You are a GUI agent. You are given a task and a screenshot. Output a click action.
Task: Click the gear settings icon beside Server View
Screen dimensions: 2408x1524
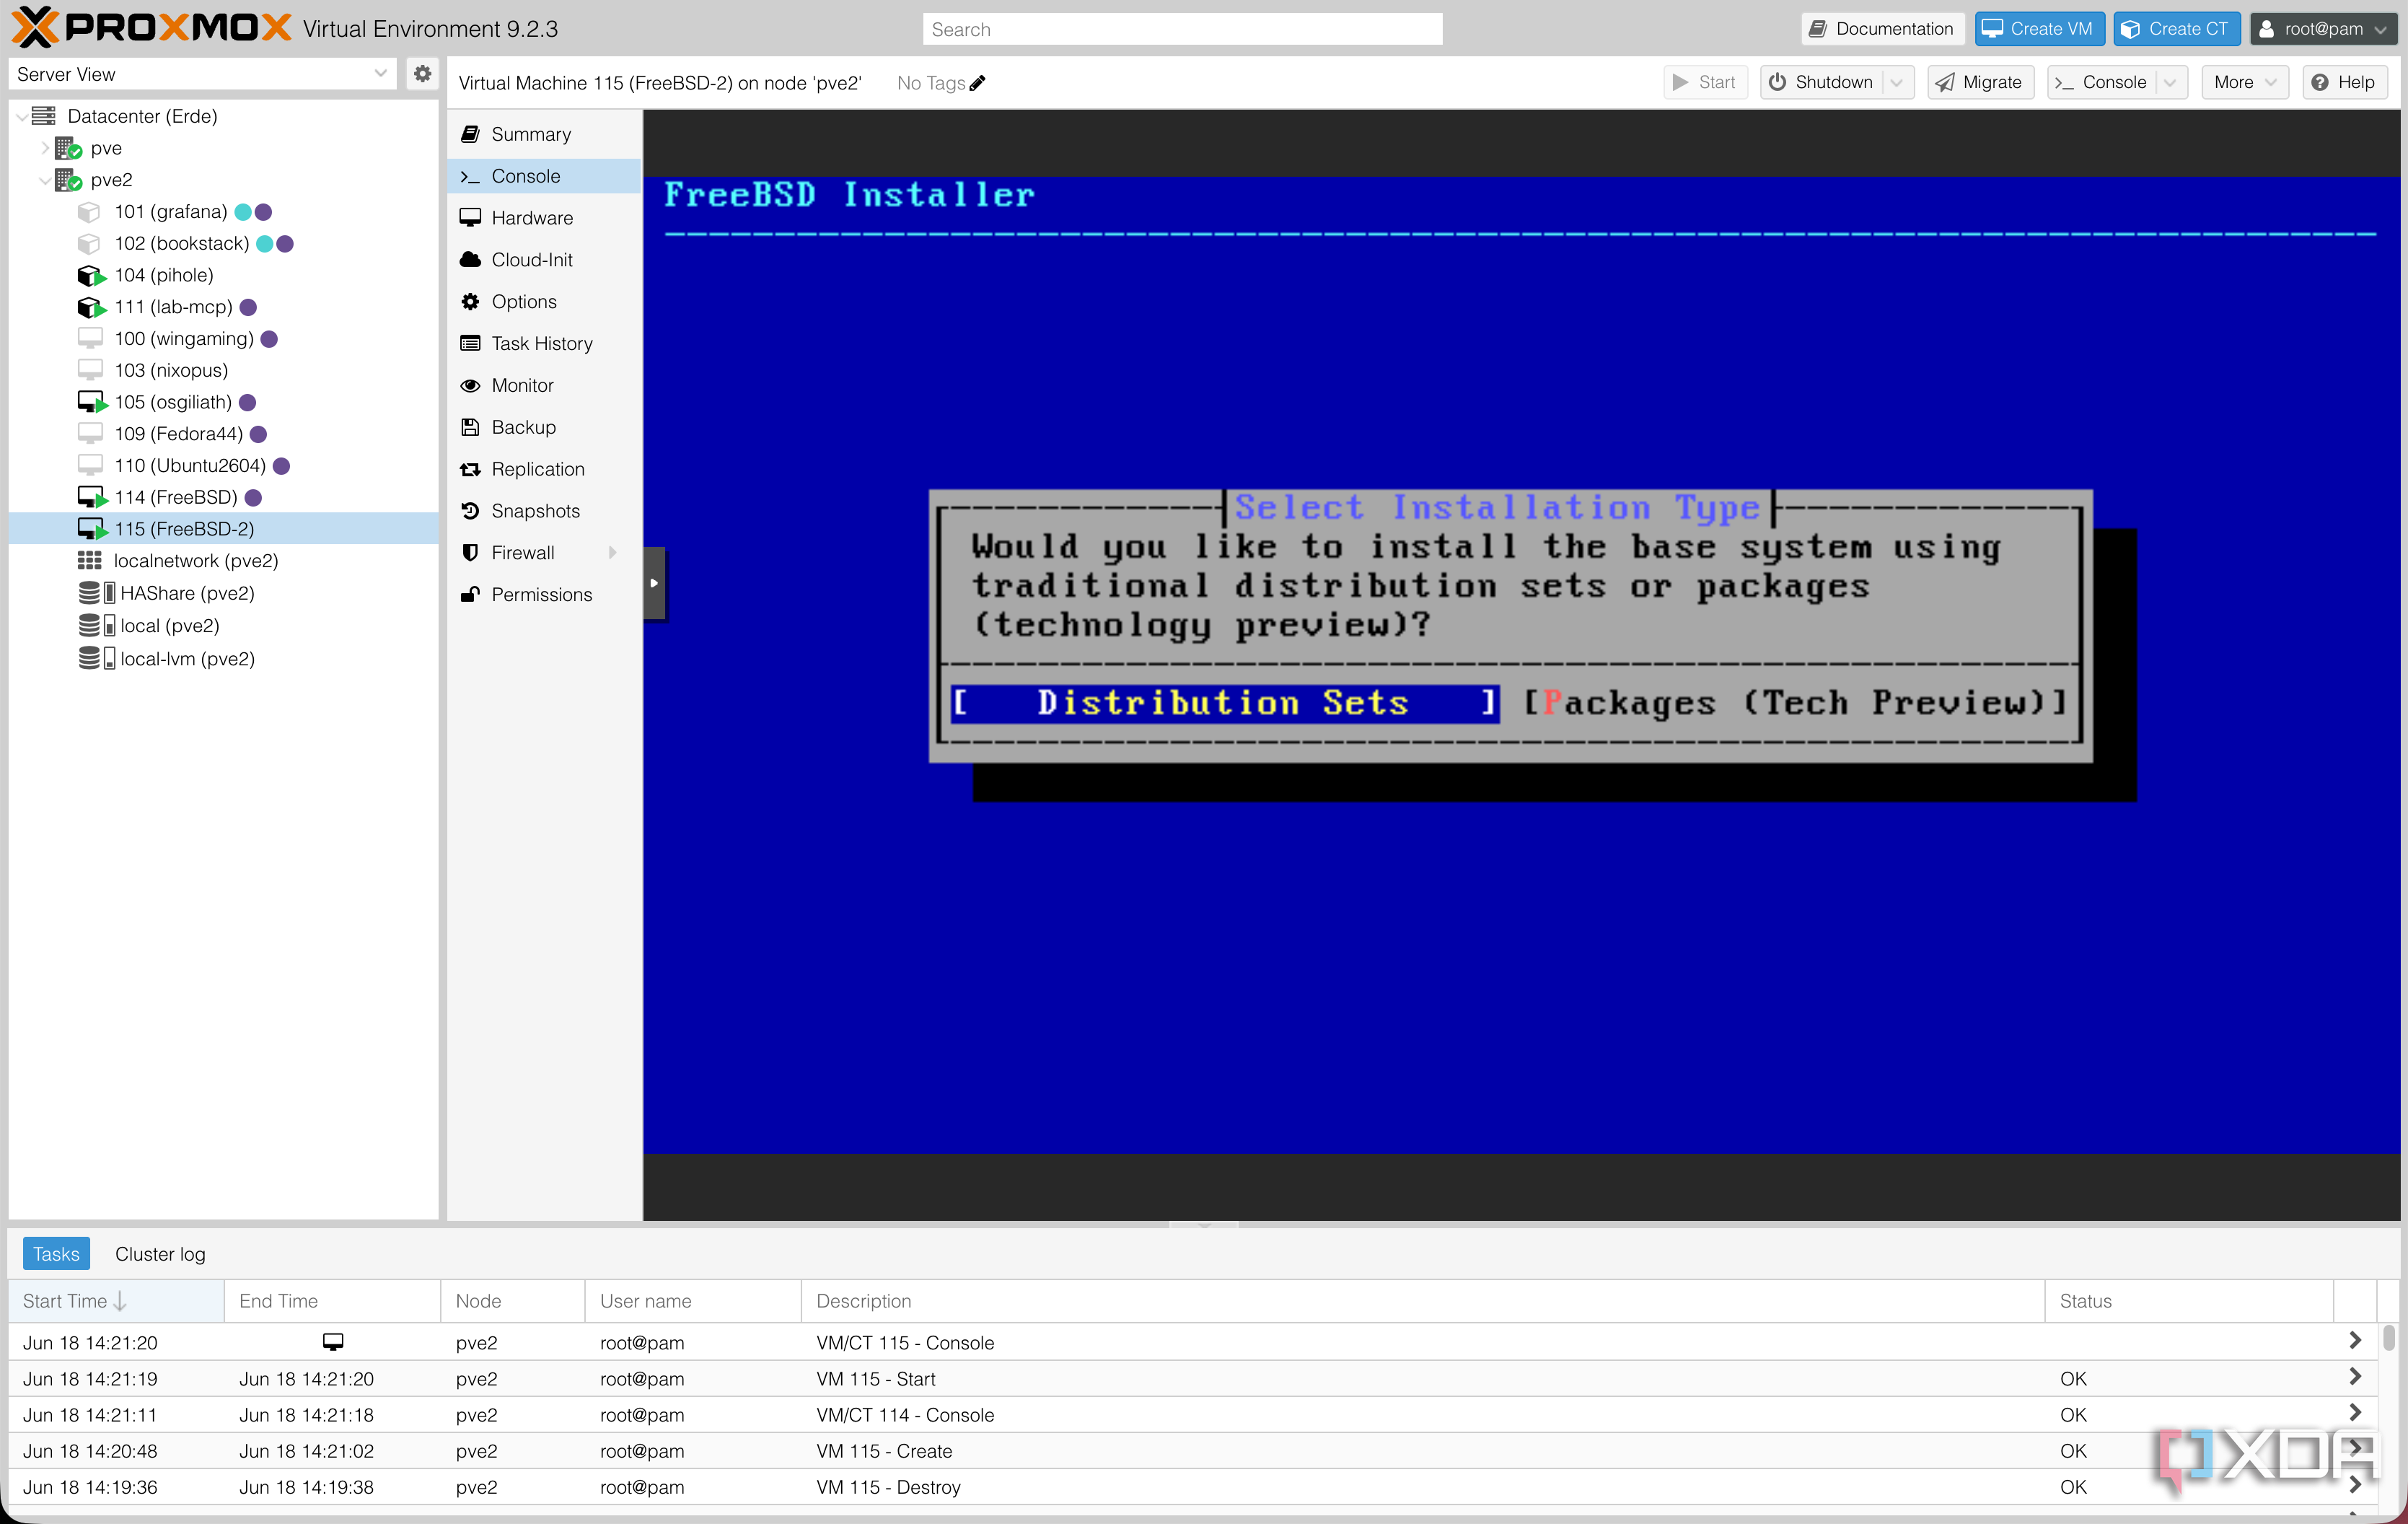click(422, 74)
